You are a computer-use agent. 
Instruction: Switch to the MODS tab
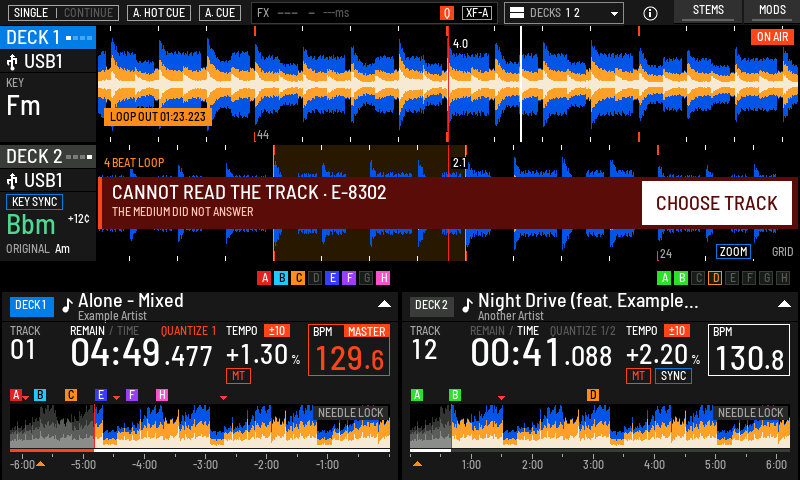(772, 11)
